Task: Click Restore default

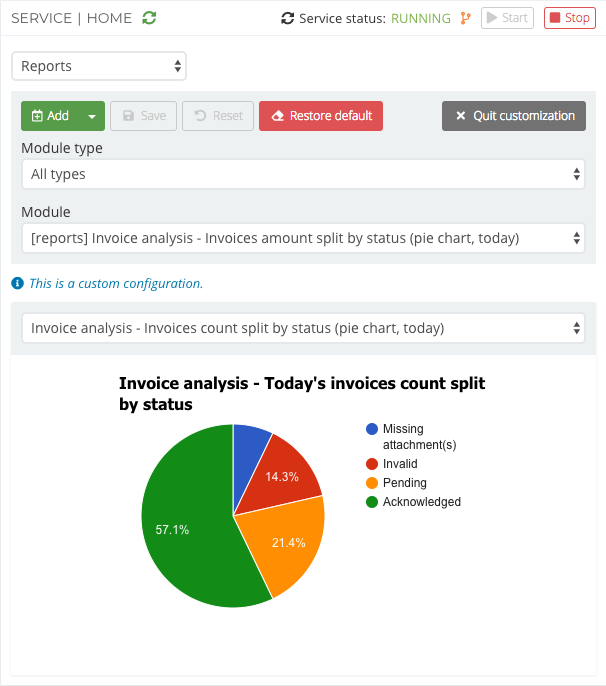Action: (x=321, y=116)
